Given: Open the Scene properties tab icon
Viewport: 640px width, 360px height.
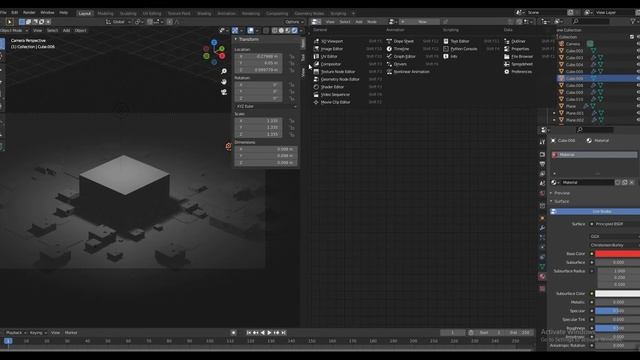Looking at the screenshot, I should [542, 184].
